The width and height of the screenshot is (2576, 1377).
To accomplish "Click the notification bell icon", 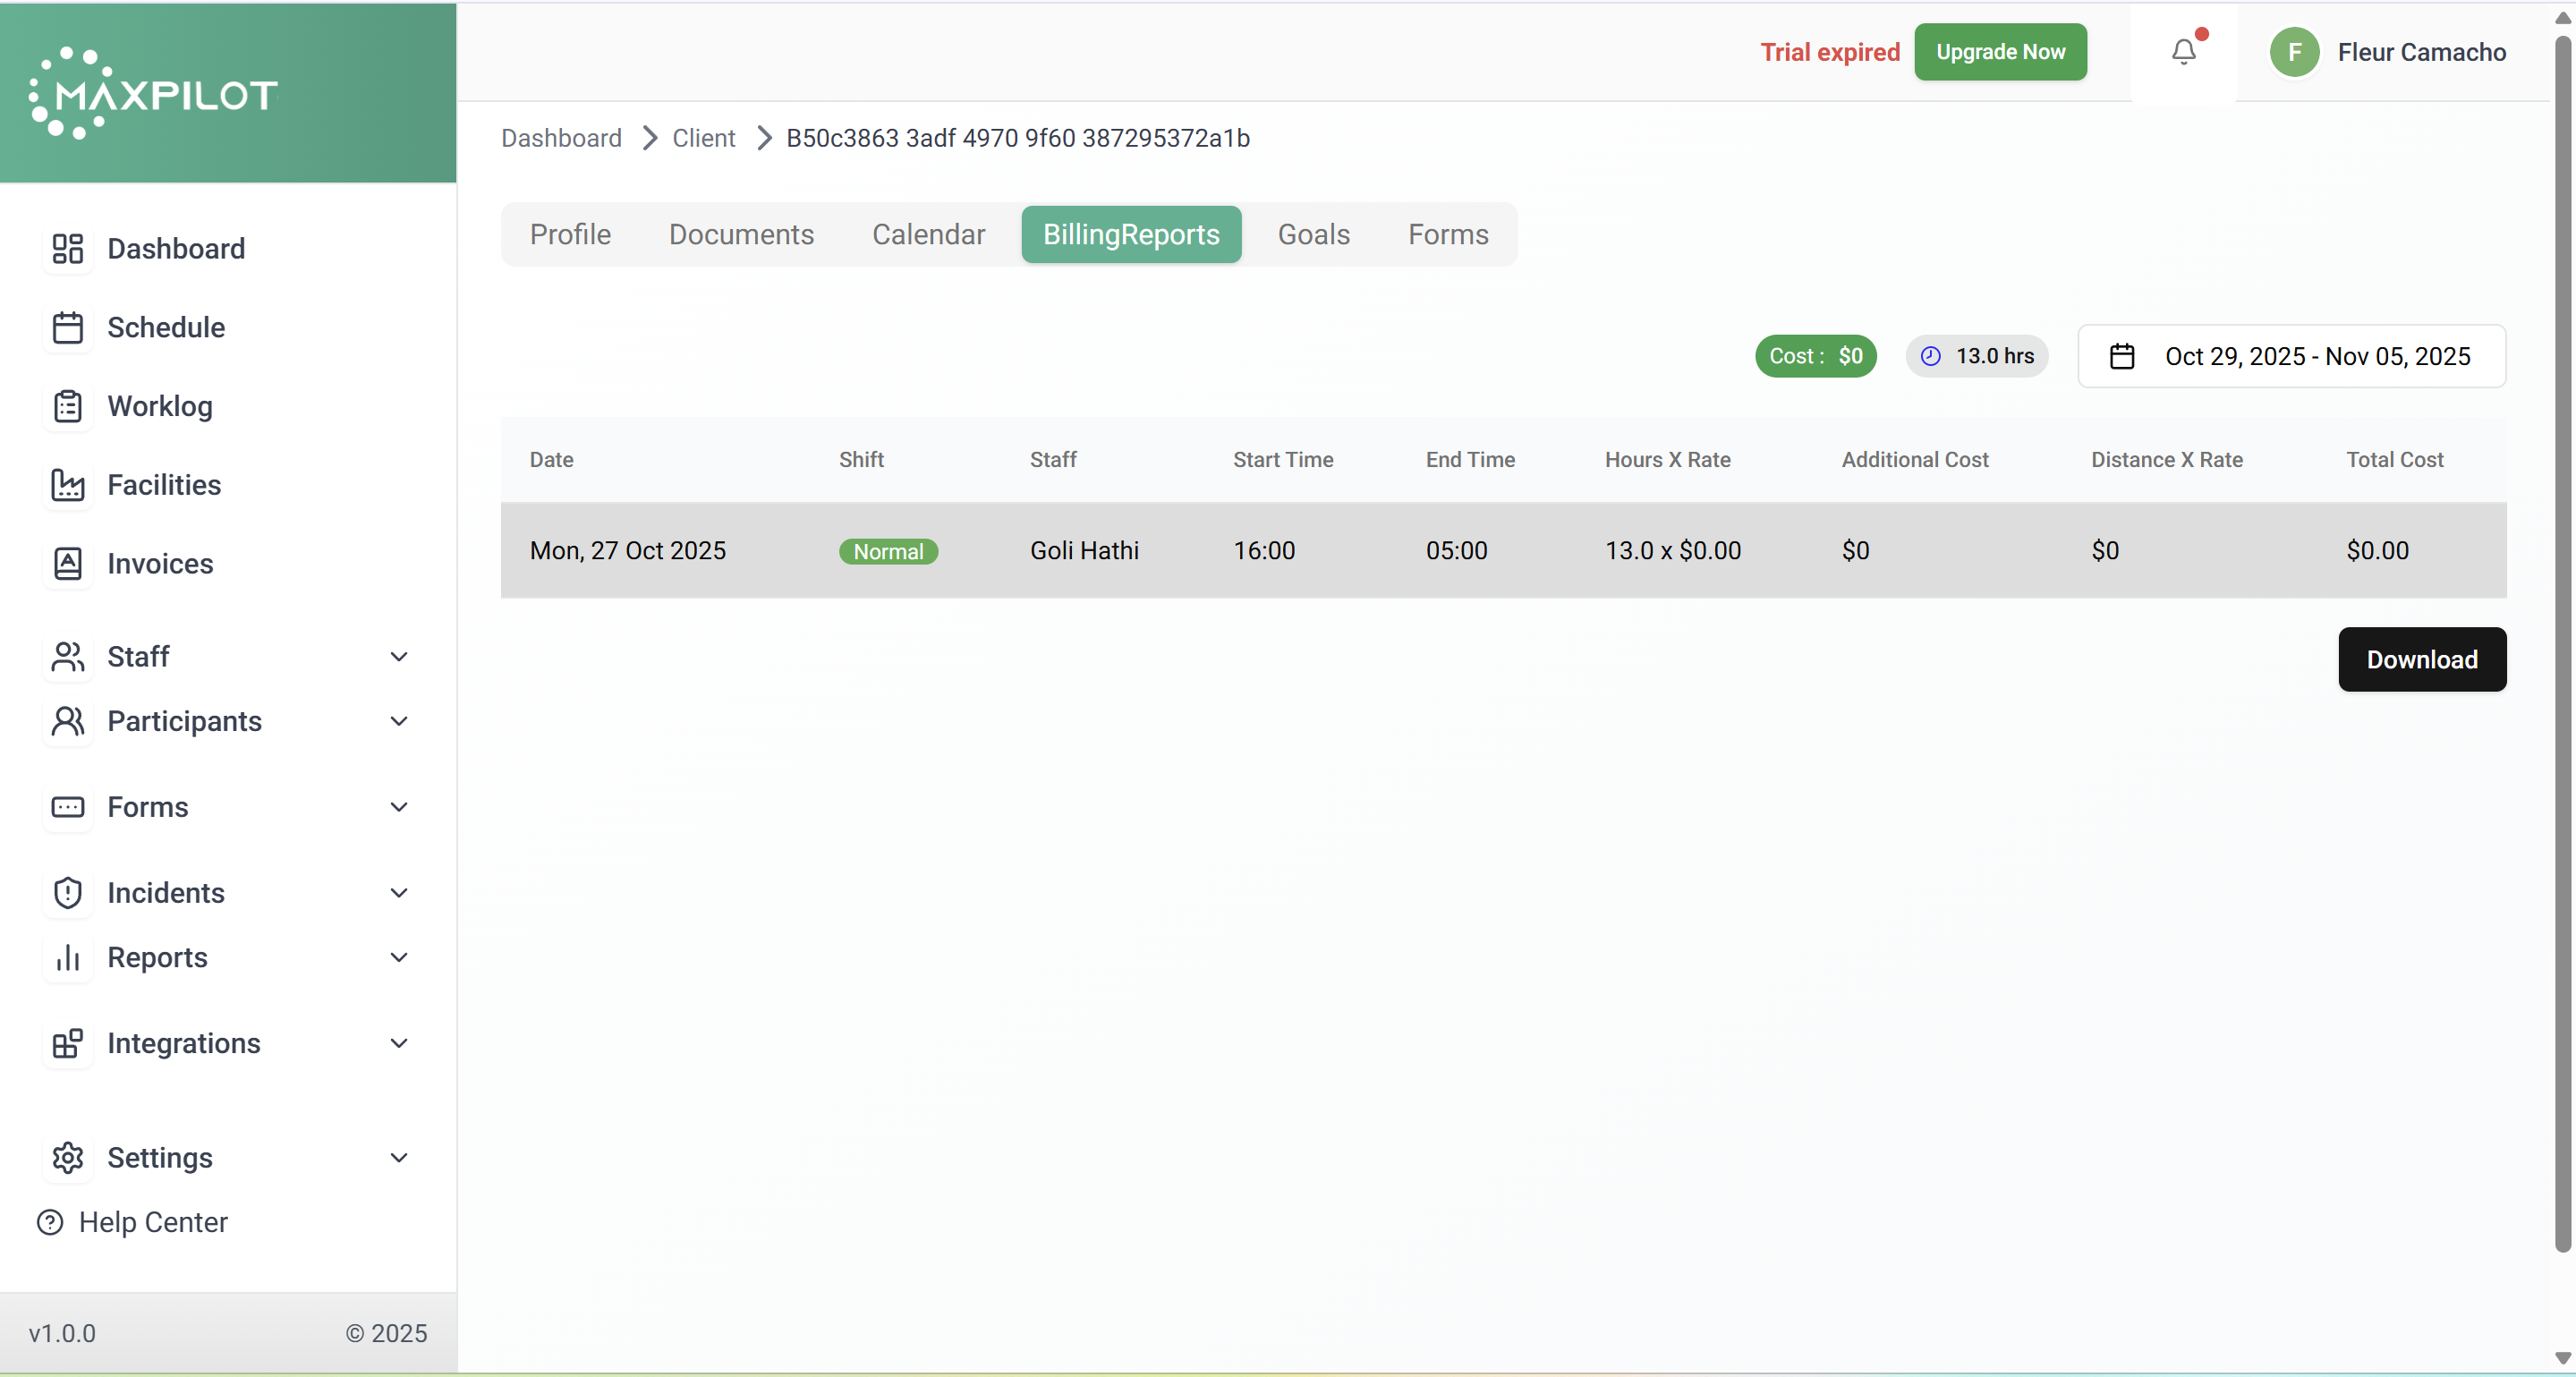I will [x=2183, y=52].
